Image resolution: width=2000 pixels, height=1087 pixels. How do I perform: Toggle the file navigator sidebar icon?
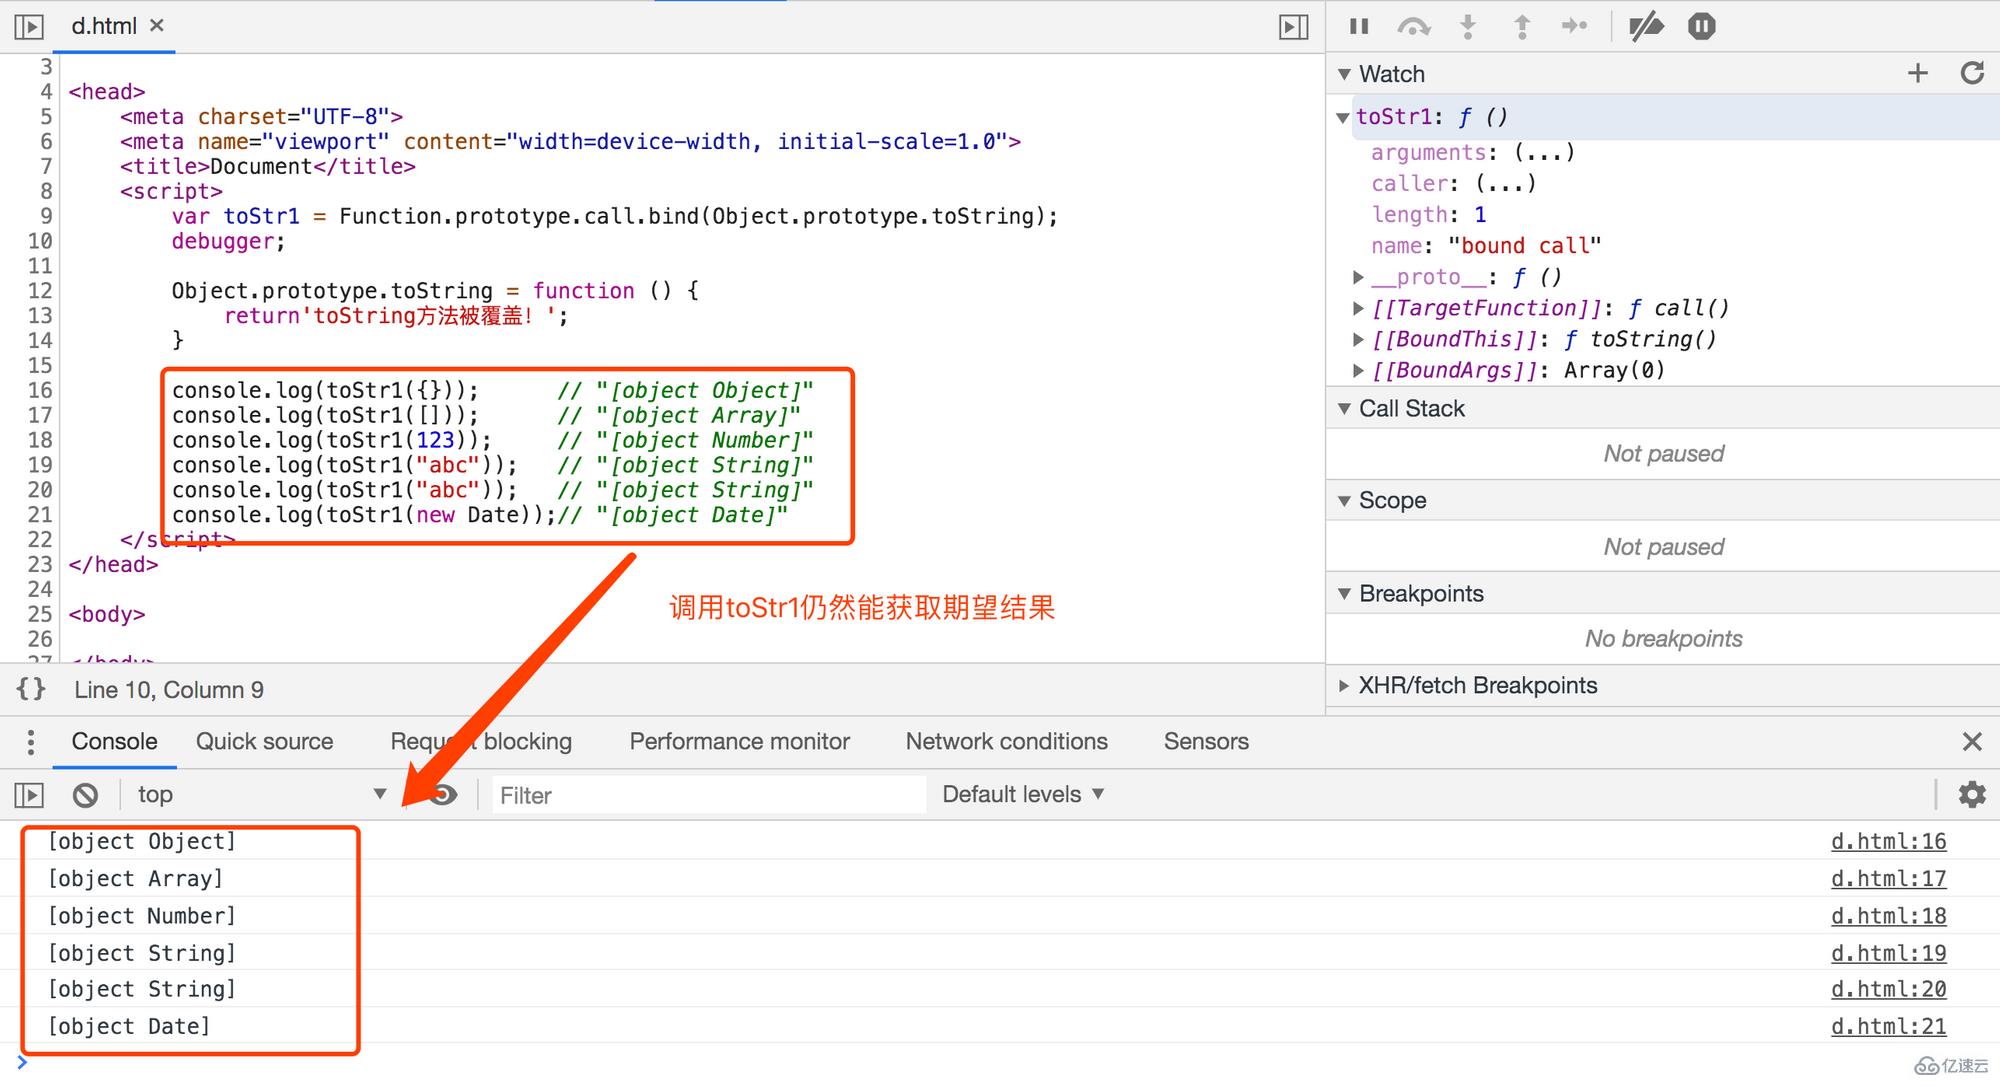click(x=29, y=26)
